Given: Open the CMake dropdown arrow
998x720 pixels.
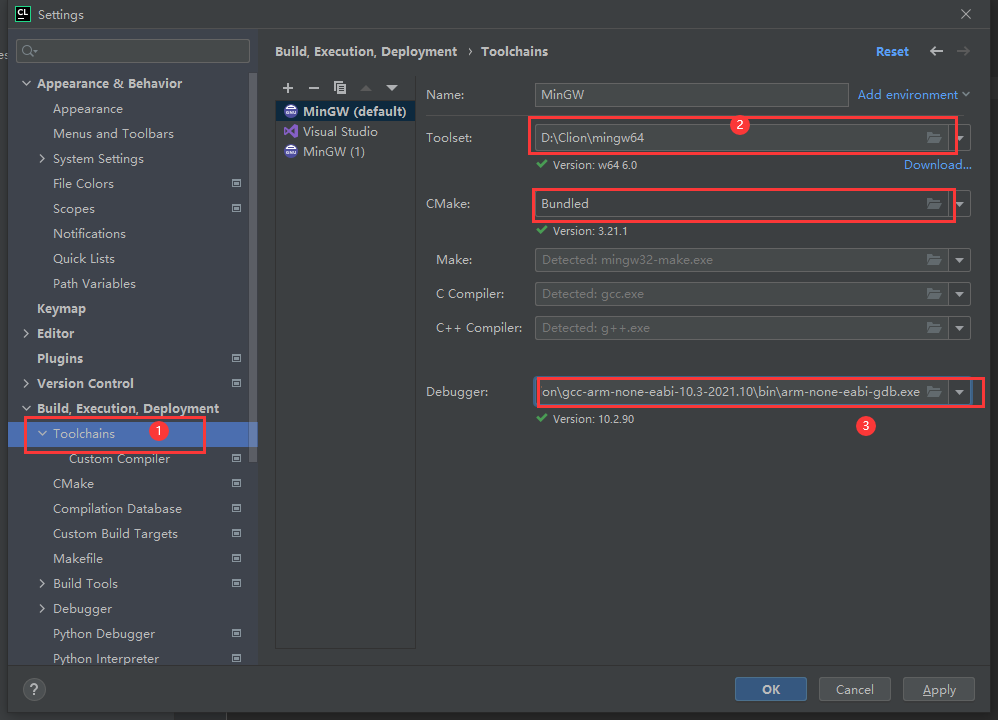Looking at the screenshot, I should (960, 204).
